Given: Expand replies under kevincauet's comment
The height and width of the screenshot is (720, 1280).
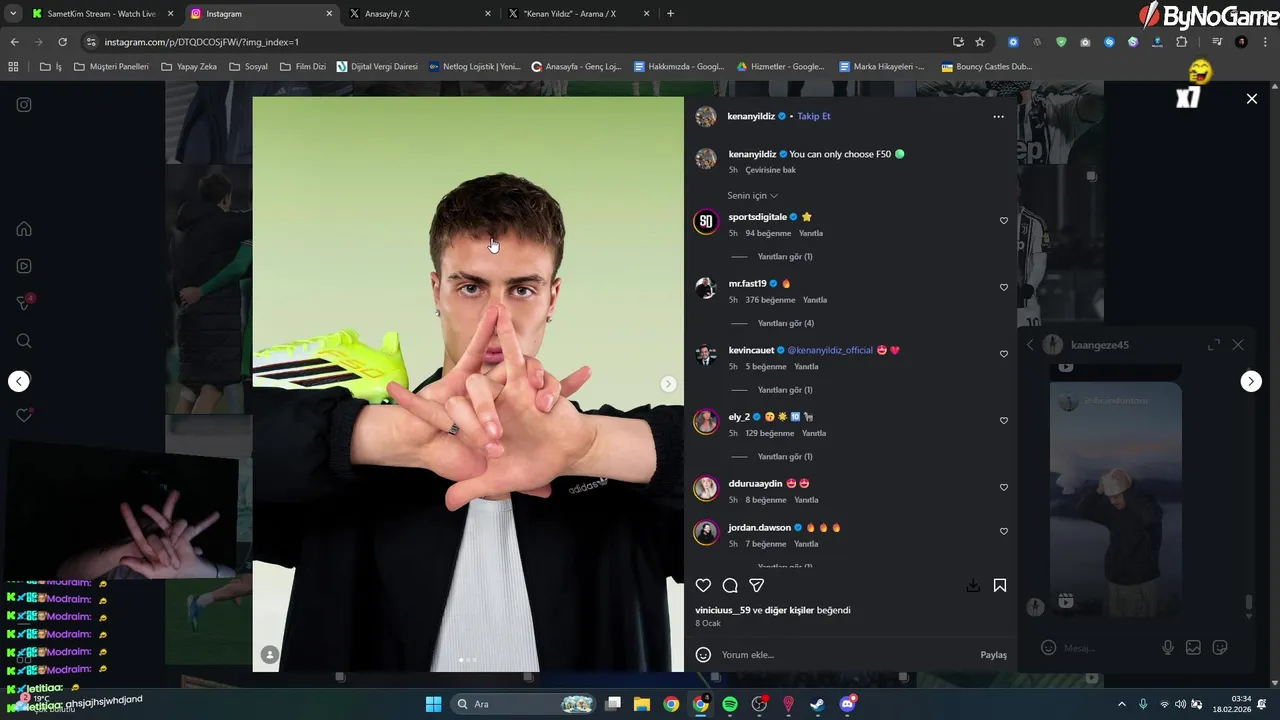Looking at the screenshot, I should click(x=785, y=390).
